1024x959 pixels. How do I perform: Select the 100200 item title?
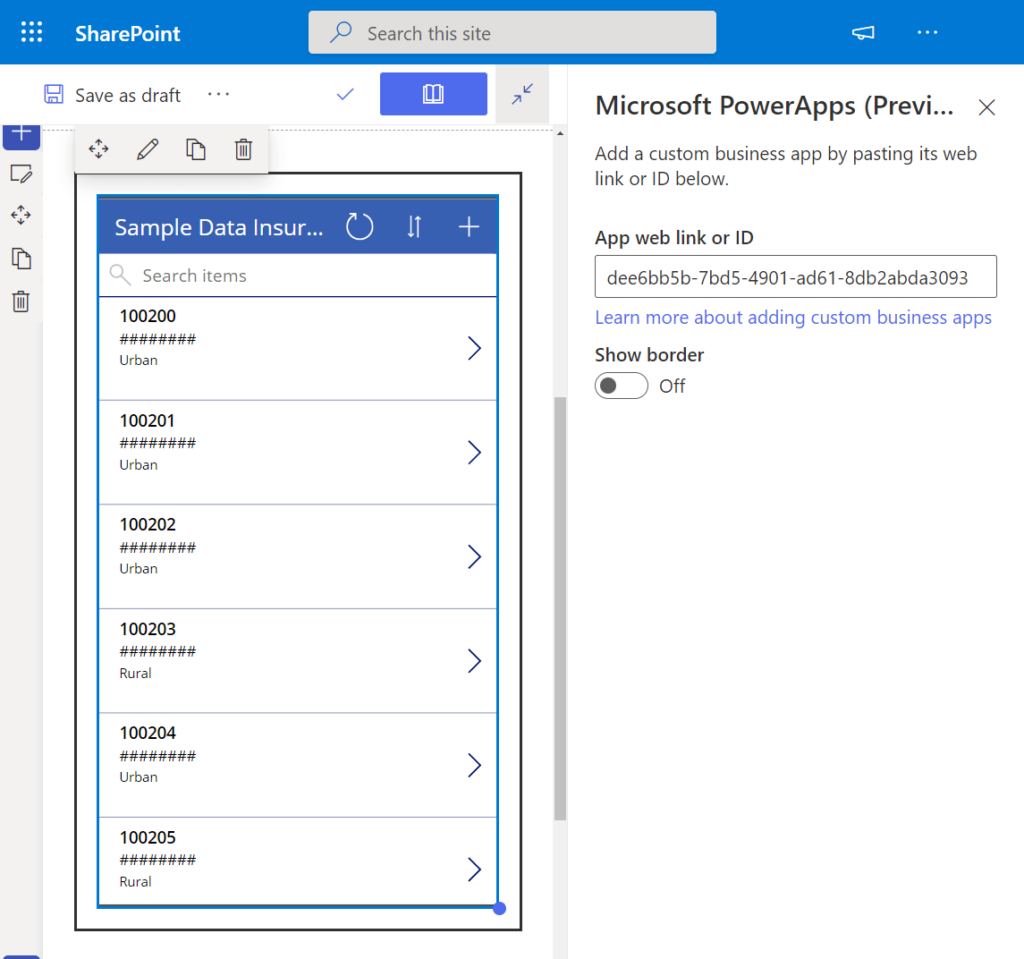[148, 316]
